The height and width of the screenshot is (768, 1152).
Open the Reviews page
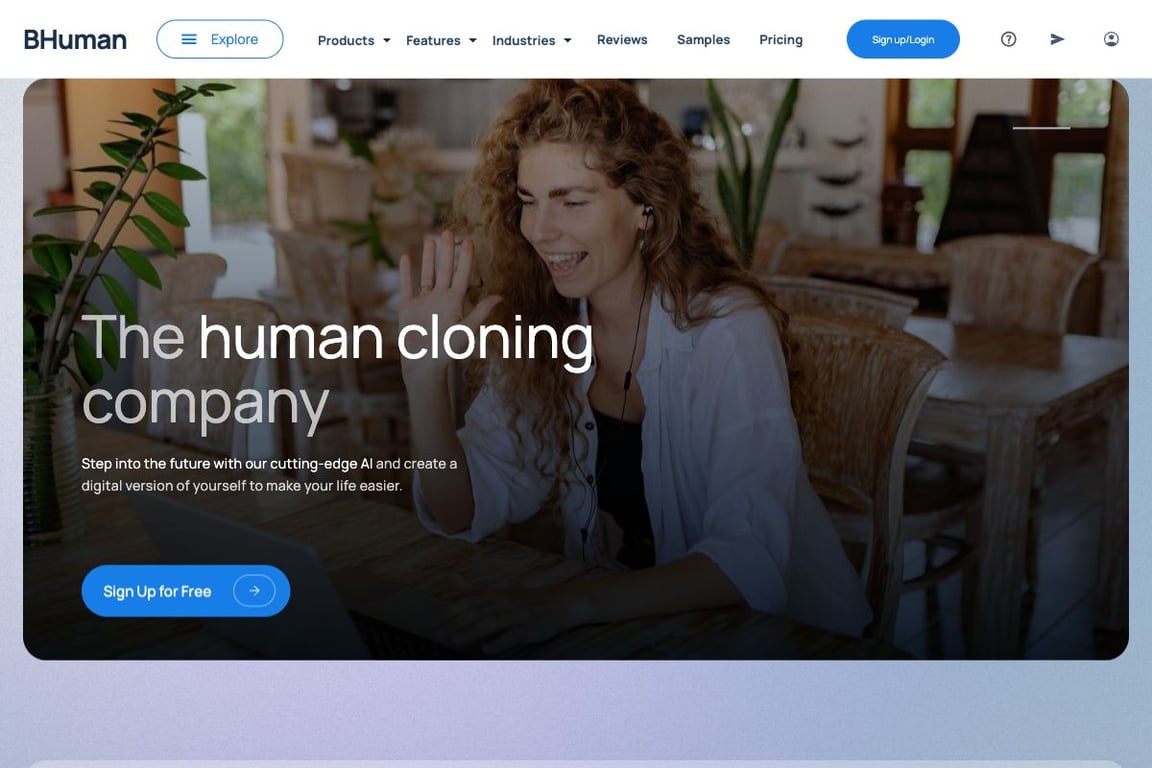point(622,40)
